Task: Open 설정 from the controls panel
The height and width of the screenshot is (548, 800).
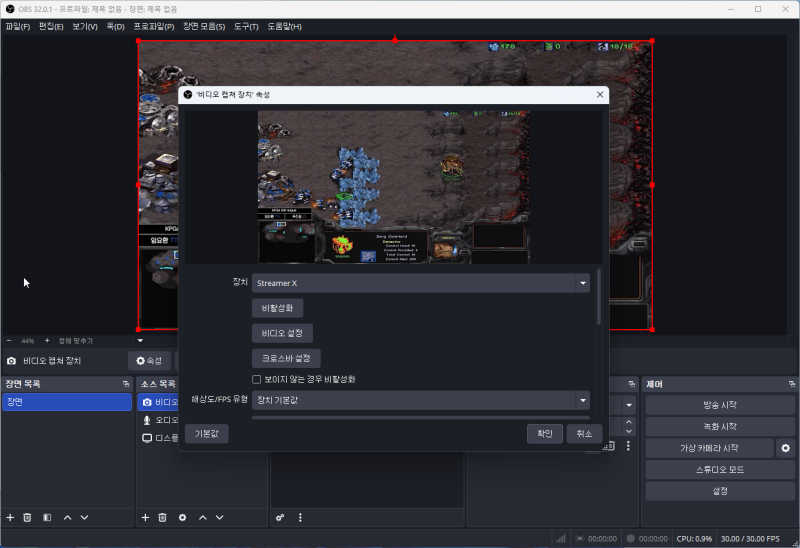Action: click(719, 491)
